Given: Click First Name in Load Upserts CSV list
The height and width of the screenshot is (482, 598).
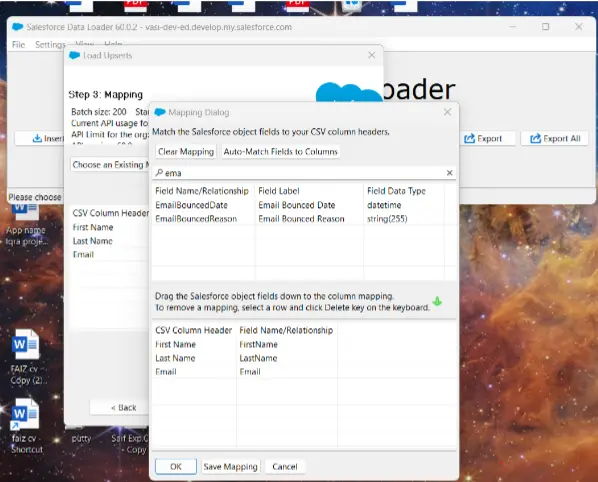Looking at the screenshot, I should [93, 227].
